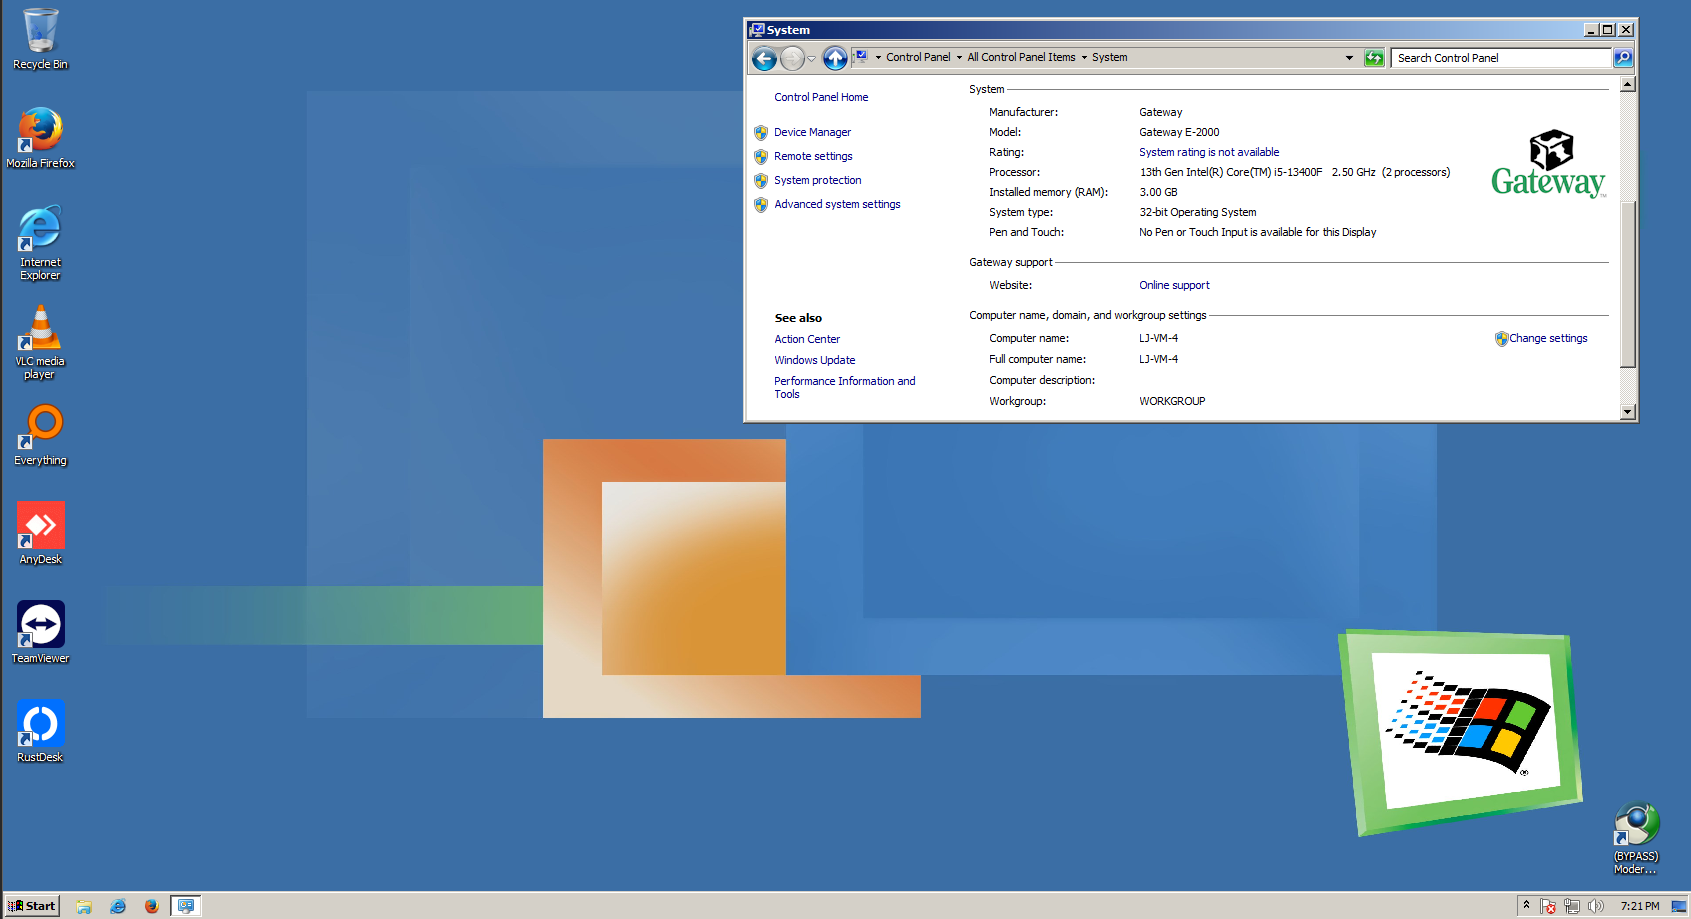Click the network icon in system tray
The width and height of the screenshot is (1691, 919).
[x=1571, y=906]
